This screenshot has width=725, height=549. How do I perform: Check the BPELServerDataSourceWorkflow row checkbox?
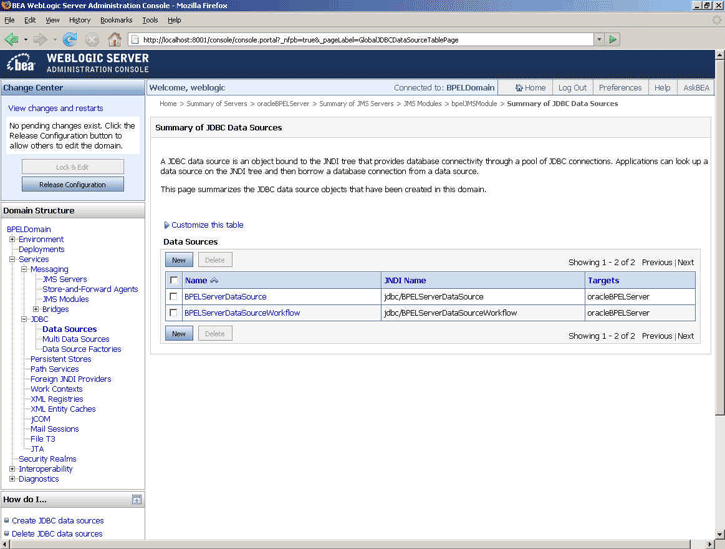173,313
